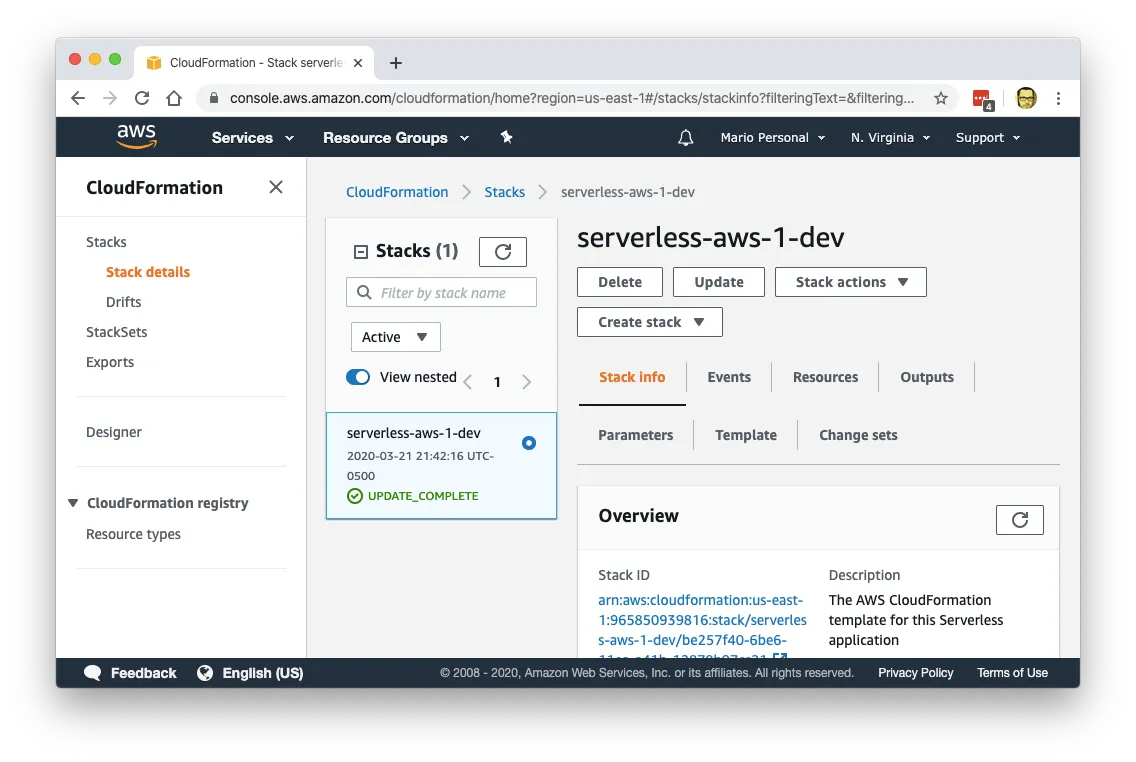1136x762 pixels.
Task: Open the Terms of Use link
Action: pos(1012,673)
